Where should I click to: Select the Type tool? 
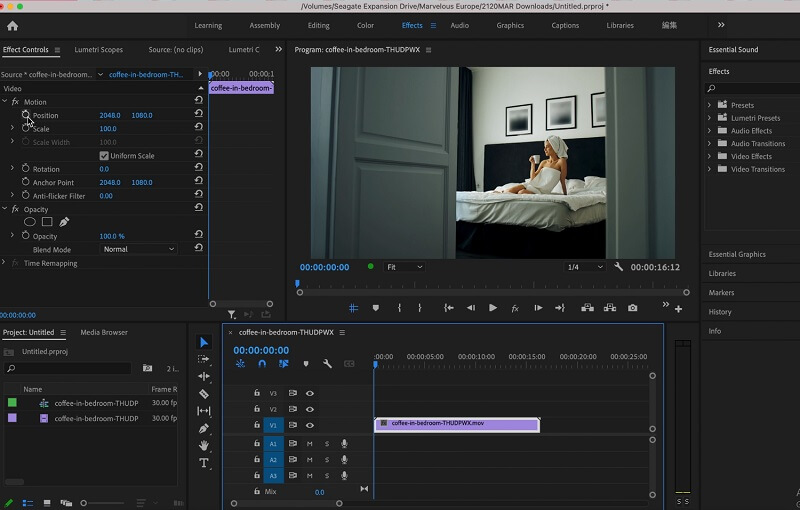pos(204,463)
